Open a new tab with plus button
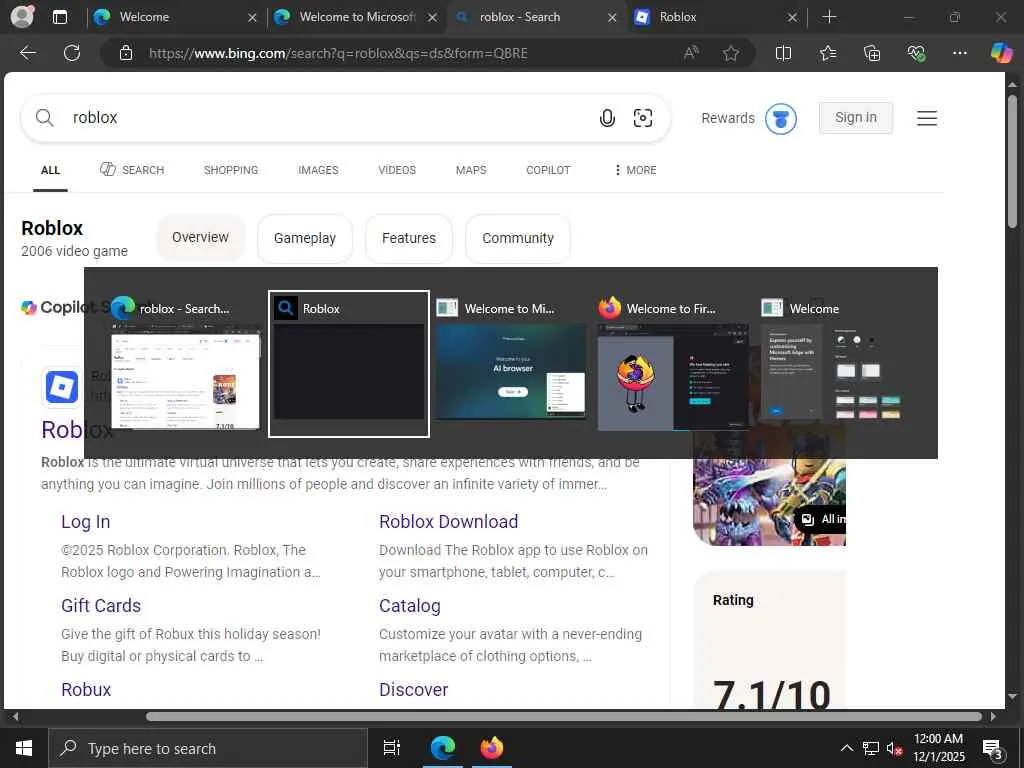 click(x=829, y=17)
